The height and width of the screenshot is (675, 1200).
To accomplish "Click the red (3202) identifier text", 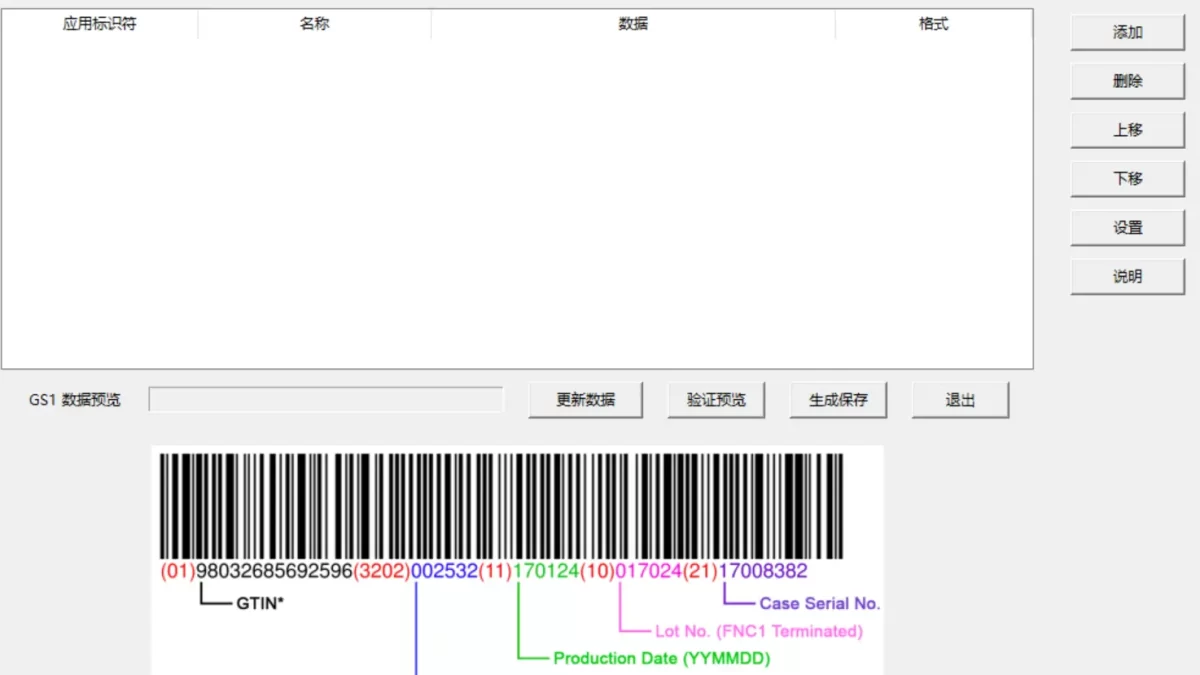I will [x=382, y=571].
